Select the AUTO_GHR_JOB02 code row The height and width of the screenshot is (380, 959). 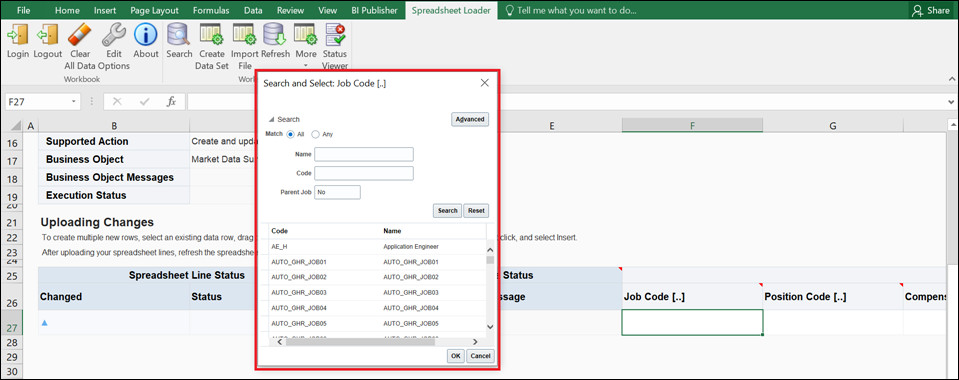pyautogui.click(x=377, y=277)
